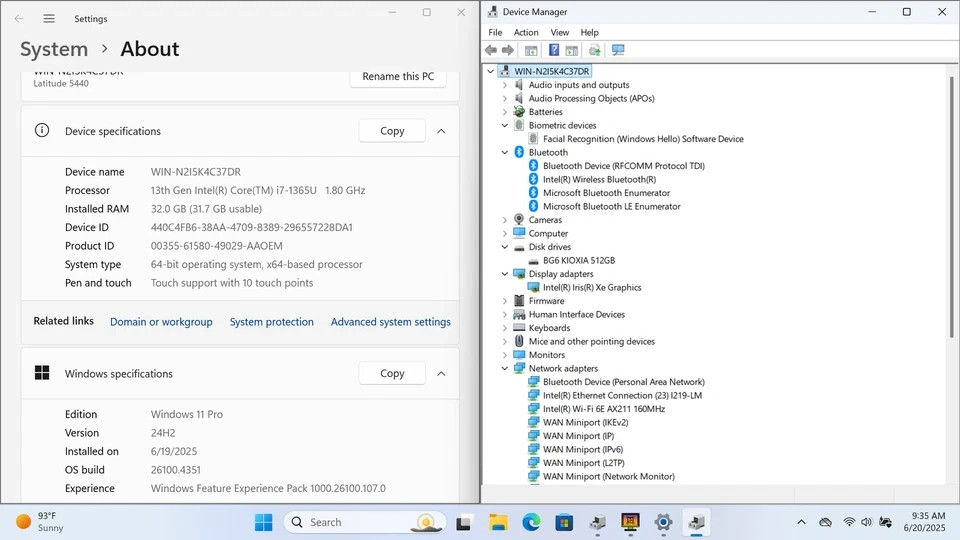Click the Back arrow in Device Manager toolbar
The height and width of the screenshot is (540, 960).
490,50
